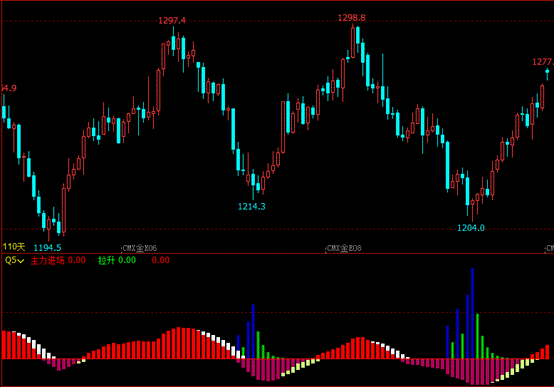The image size is (554, 387).
Task: Click the 拉升 value 0.00 in green
Action: (127, 260)
